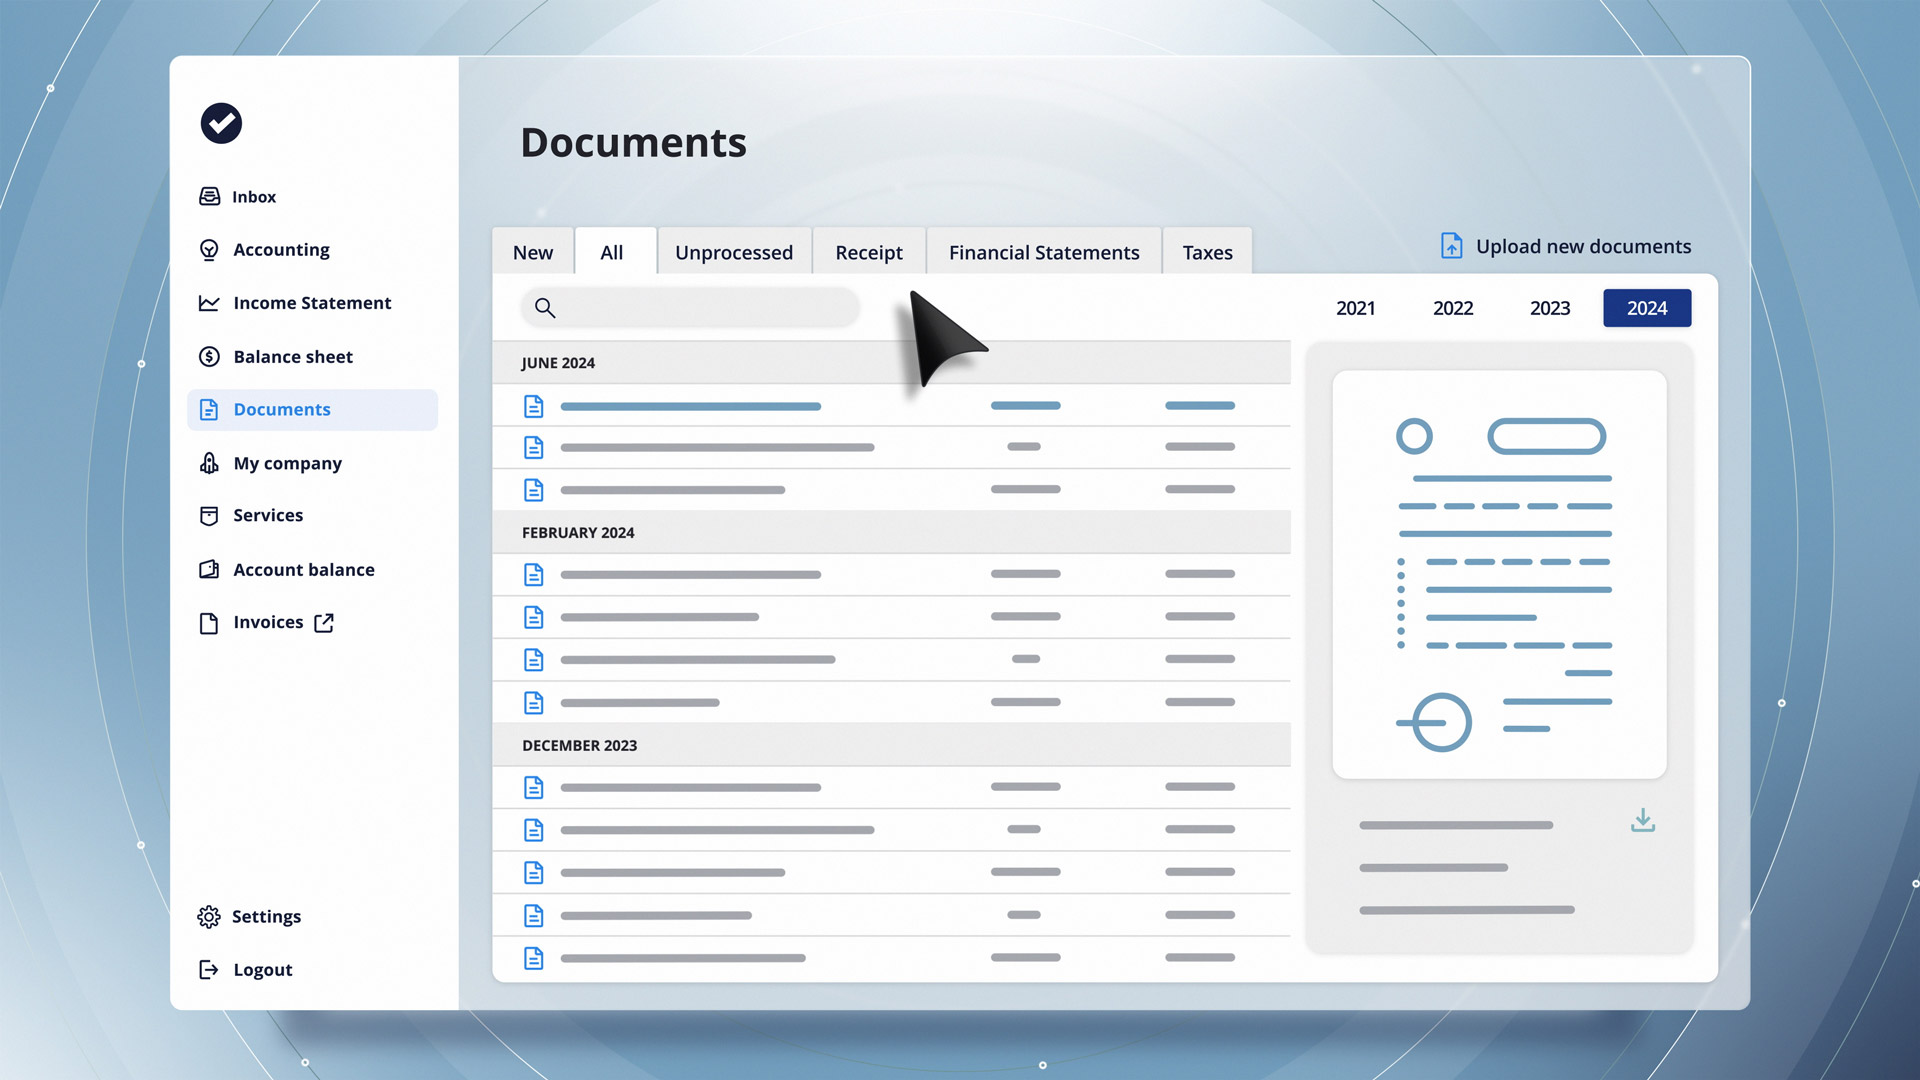Click the upload document icon
Viewport: 1920px width, 1080px height.
pyautogui.click(x=1451, y=246)
